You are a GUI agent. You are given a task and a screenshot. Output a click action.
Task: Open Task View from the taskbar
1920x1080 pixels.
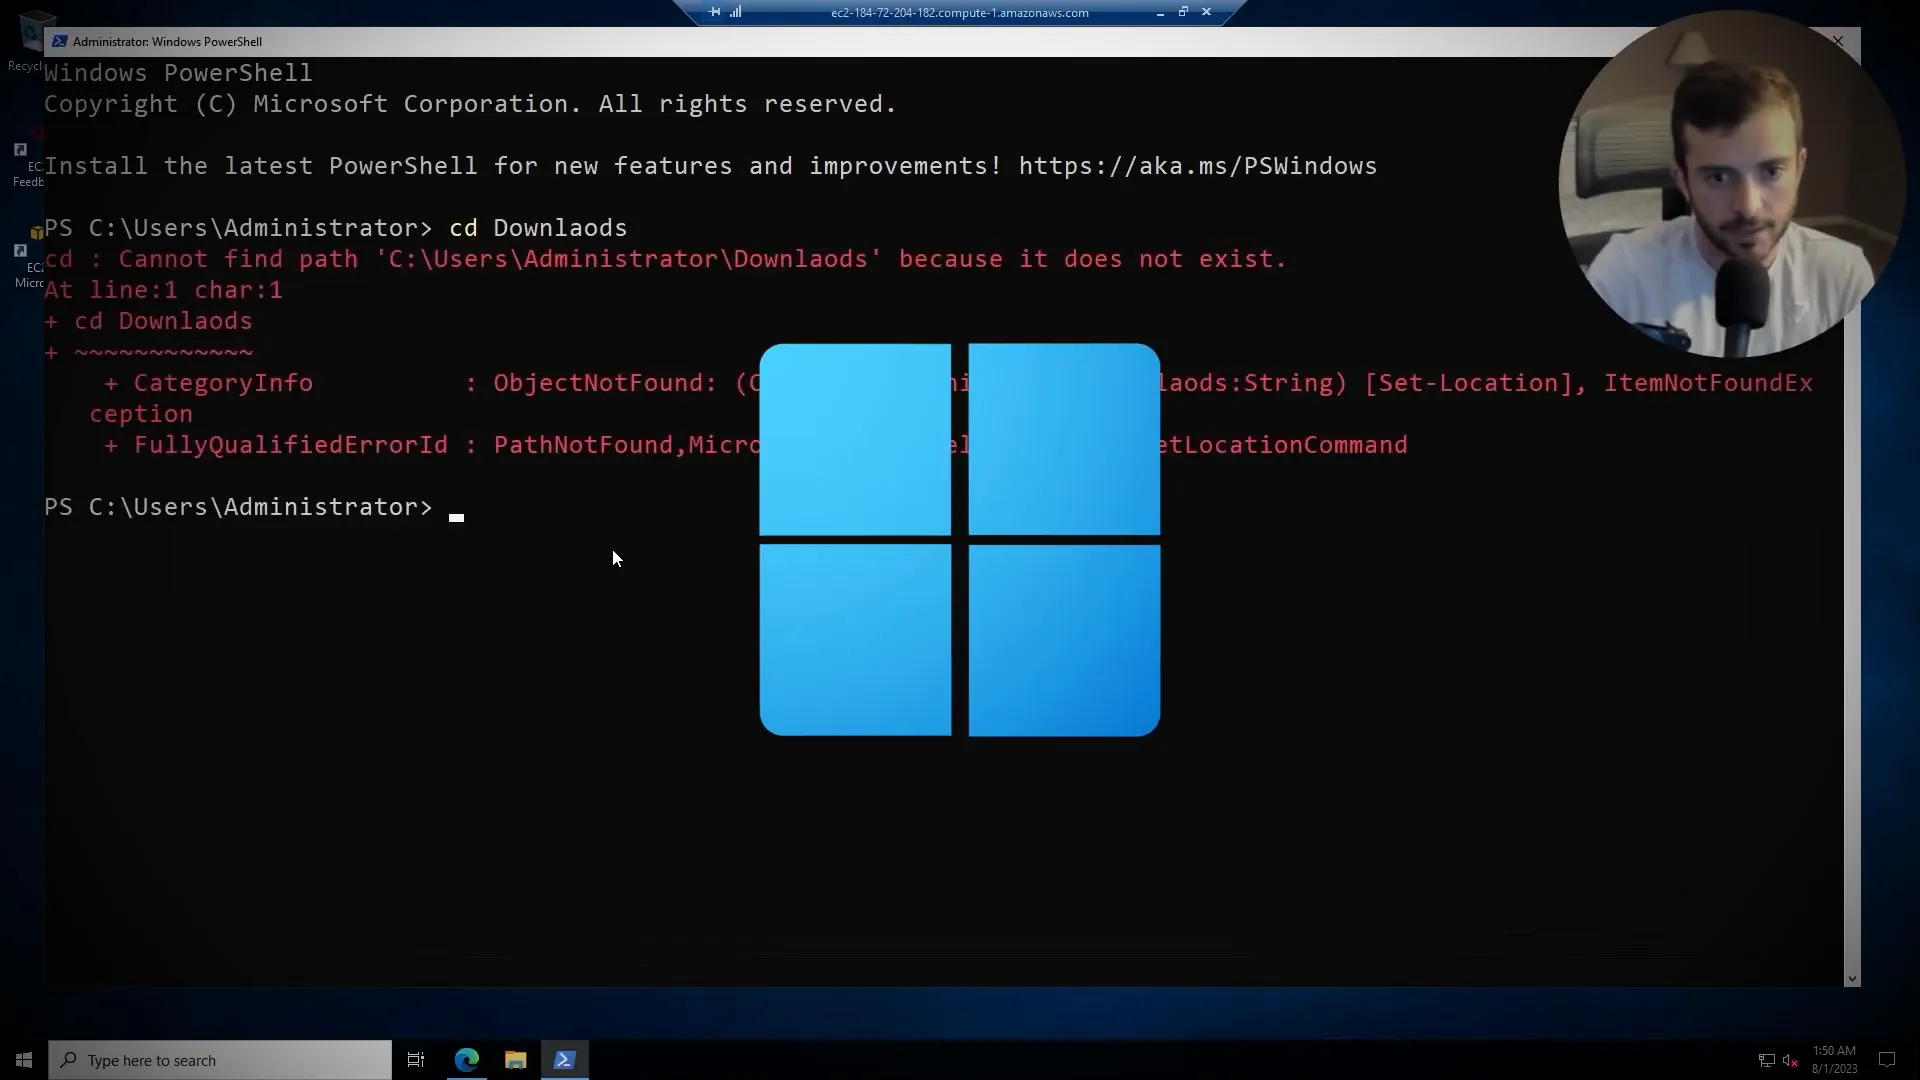pyautogui.click(x=416, y=1060)
